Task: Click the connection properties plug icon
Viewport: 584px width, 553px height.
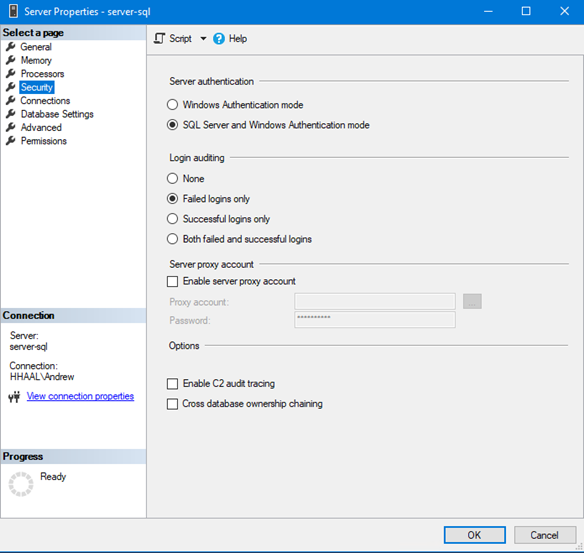Action: point(14,397)
